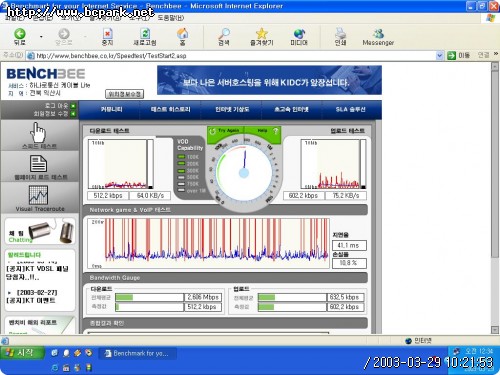The height and width of the screenshot is (375, 500).
Task: Open Visual Traceroute in the sidebar
Action: coord(40,198)
